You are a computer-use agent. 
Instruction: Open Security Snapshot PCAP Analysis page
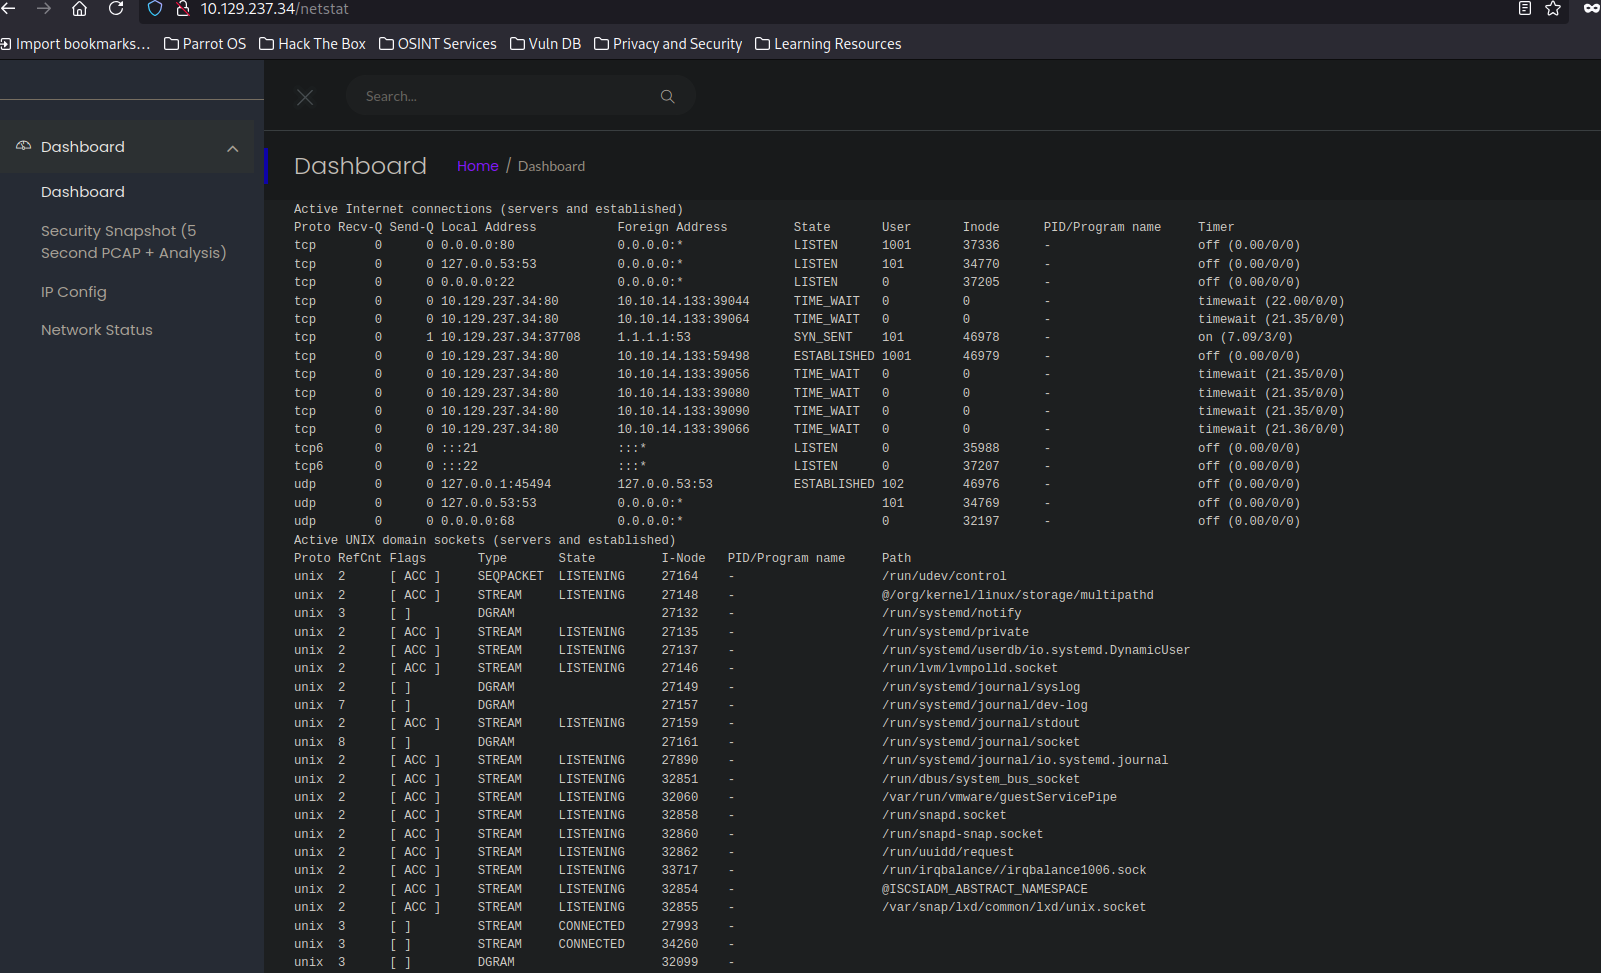(134, 242)
